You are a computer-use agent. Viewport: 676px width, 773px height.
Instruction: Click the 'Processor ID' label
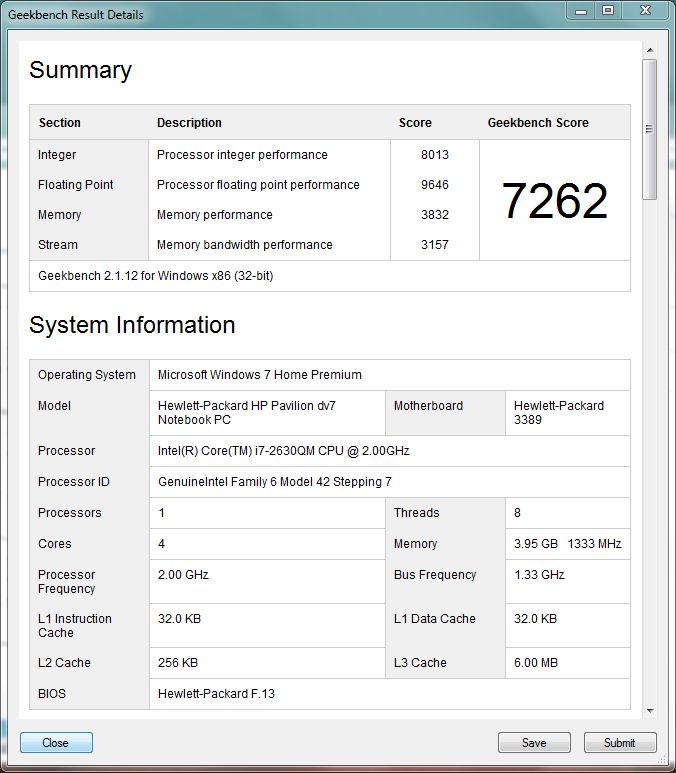tap(74, 482)
